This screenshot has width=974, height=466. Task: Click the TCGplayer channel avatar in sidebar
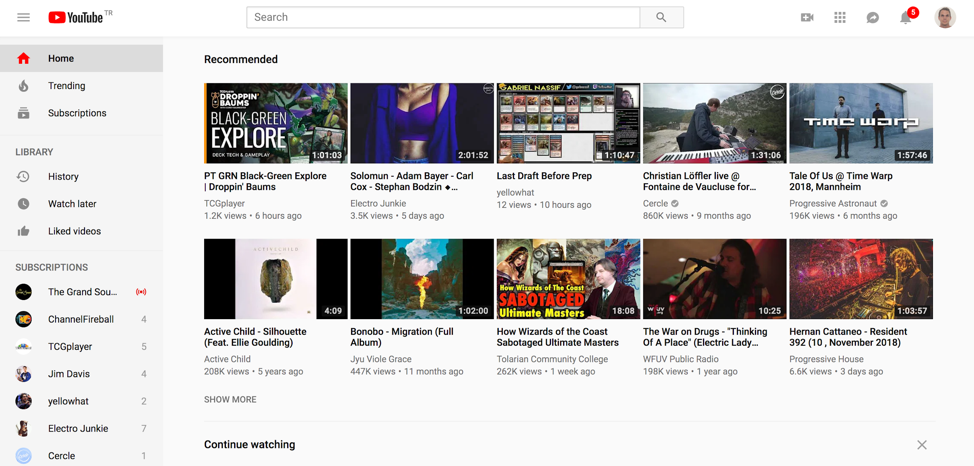[x=24, y=347]
